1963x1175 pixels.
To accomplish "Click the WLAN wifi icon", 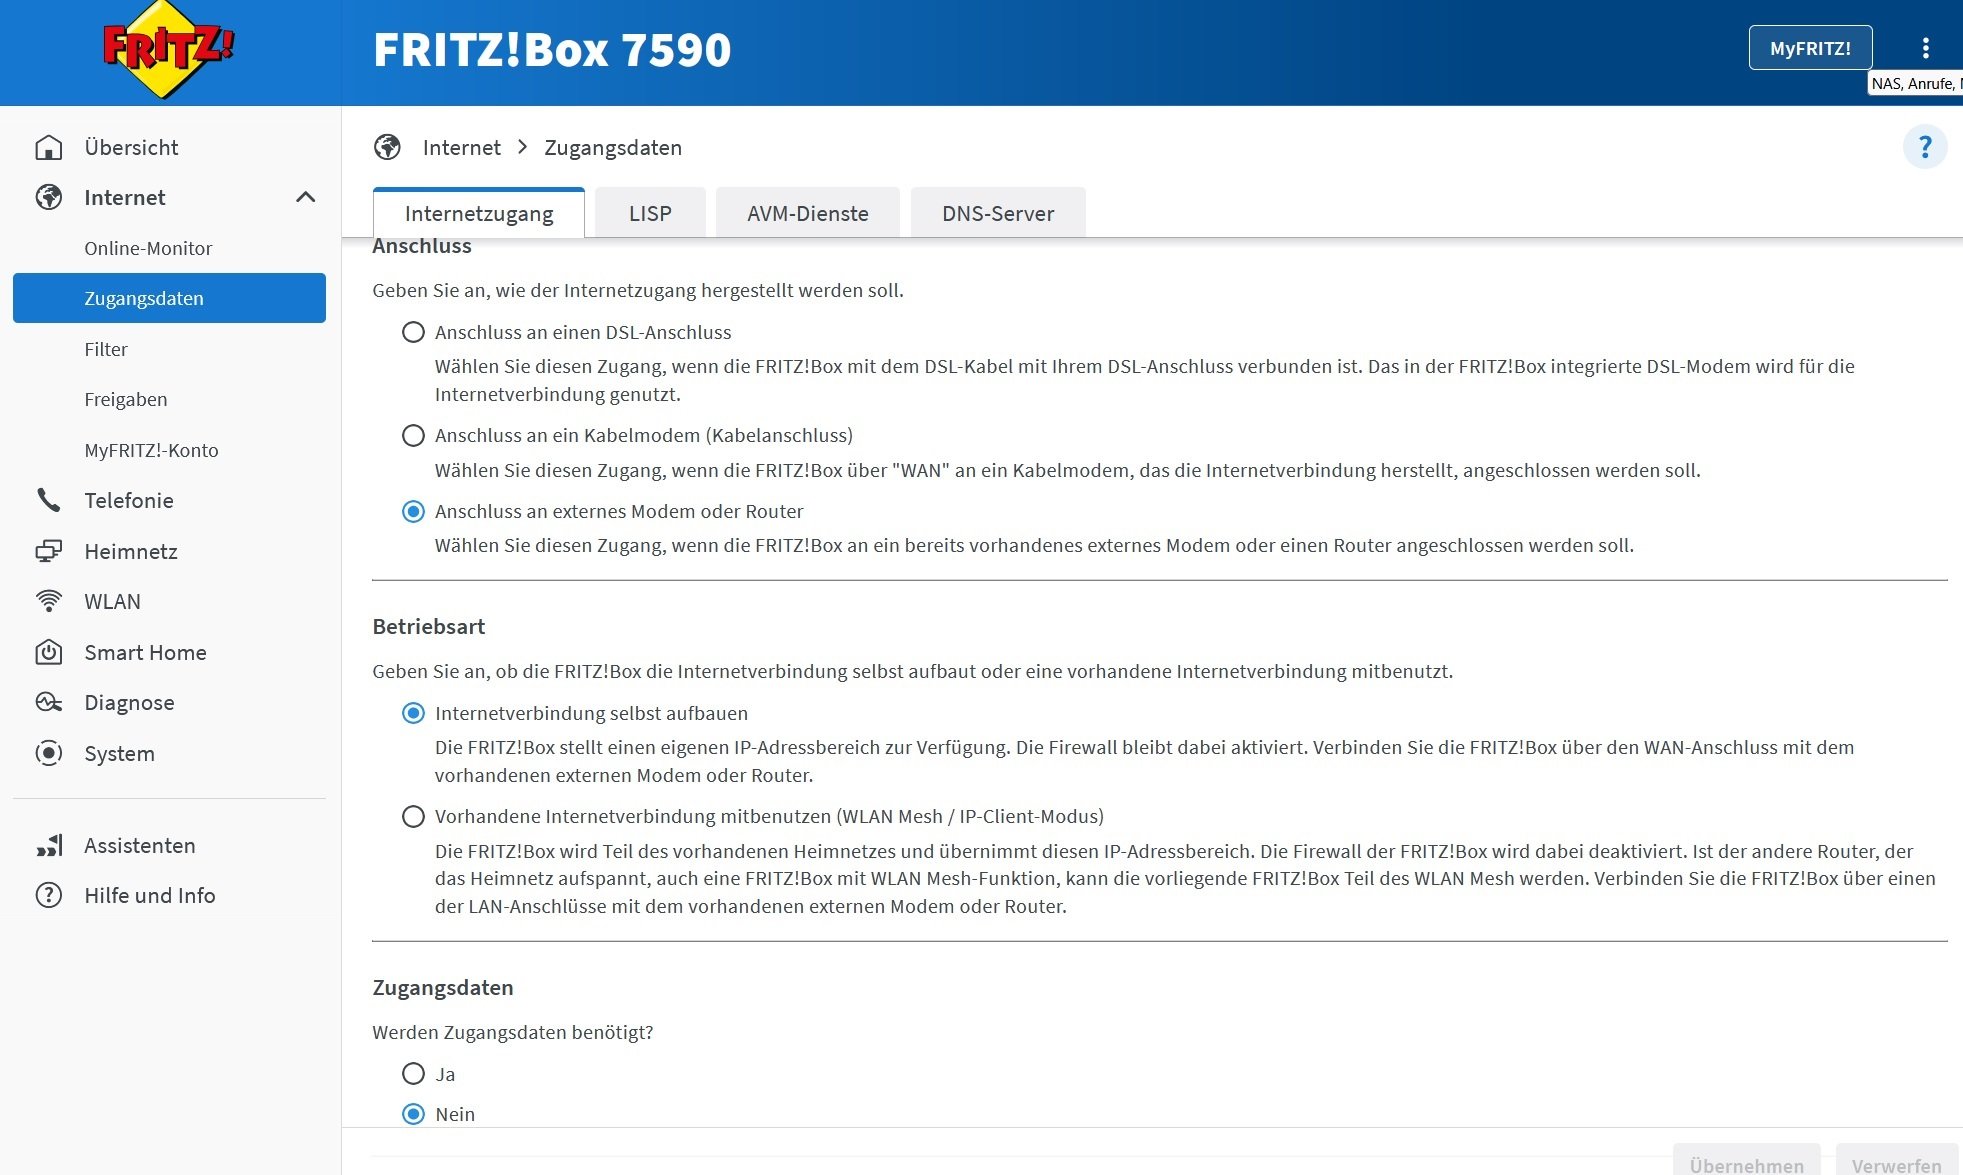I will pyautogui.click(x=48, y=601).
